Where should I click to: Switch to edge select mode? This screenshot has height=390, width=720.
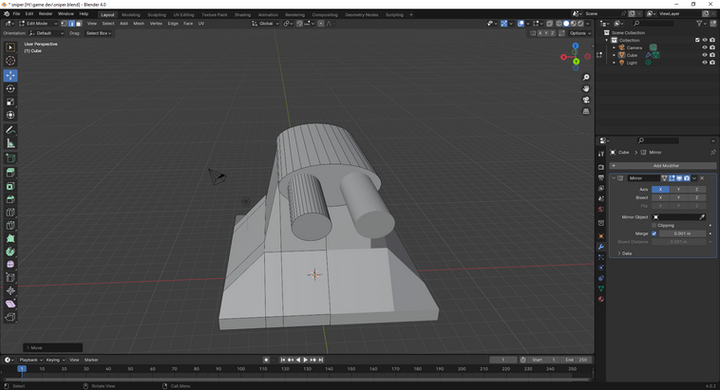click(71, 23)
